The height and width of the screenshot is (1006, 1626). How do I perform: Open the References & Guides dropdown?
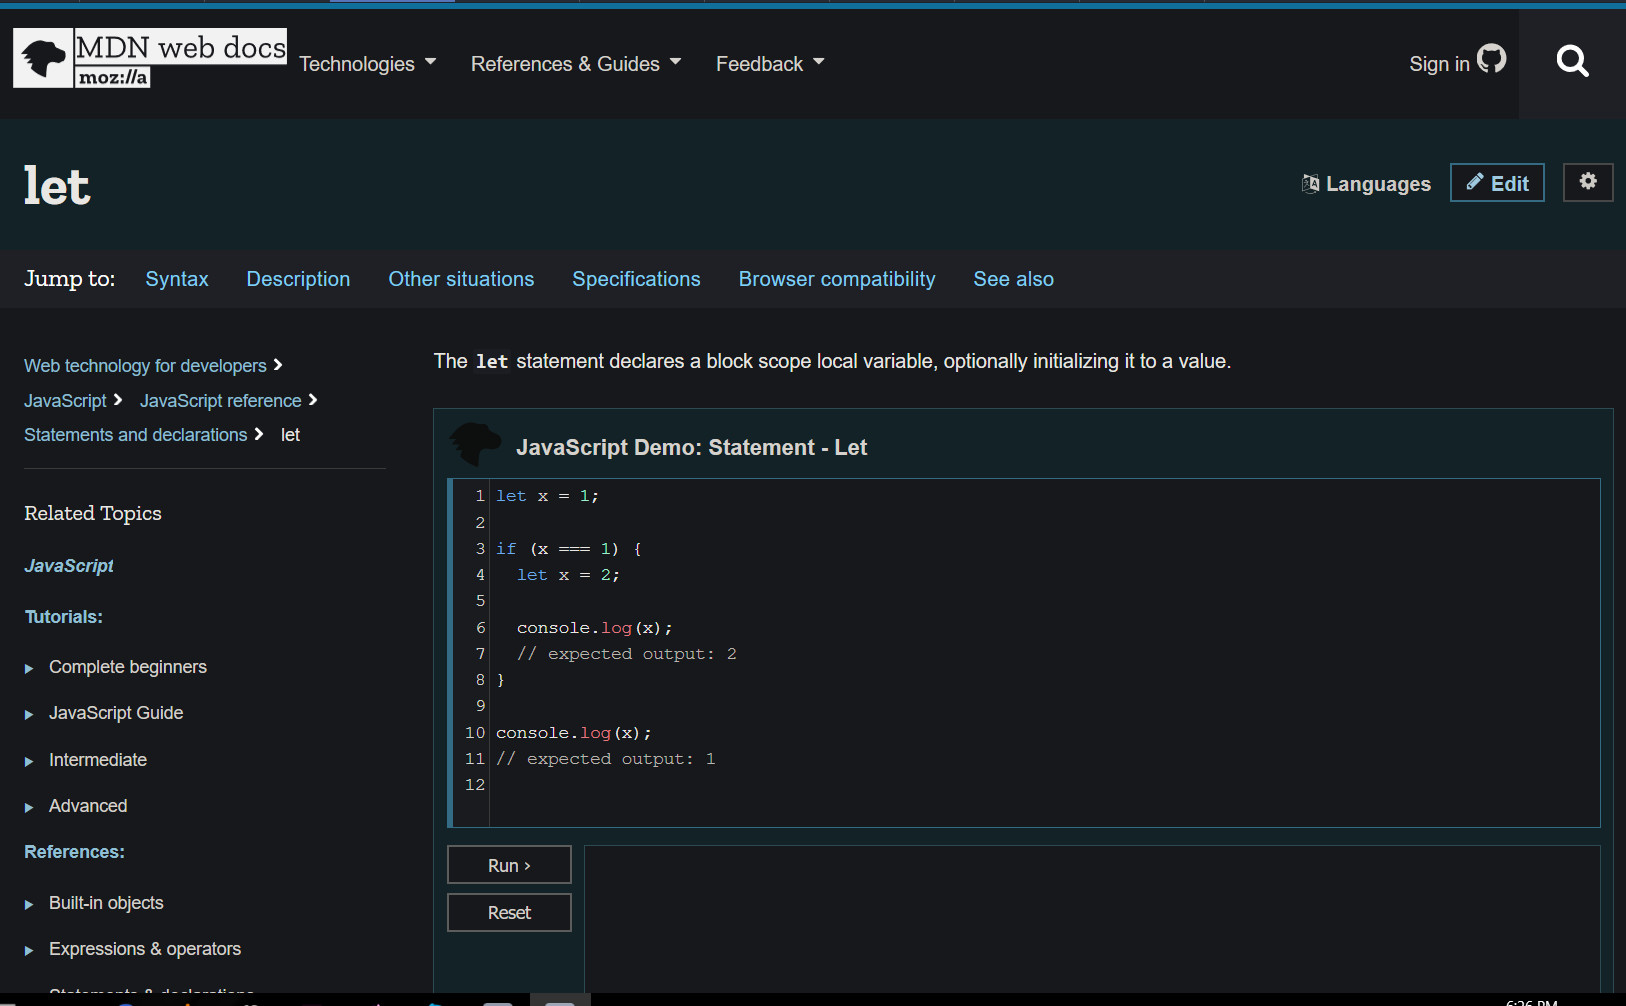click(576, 64)
